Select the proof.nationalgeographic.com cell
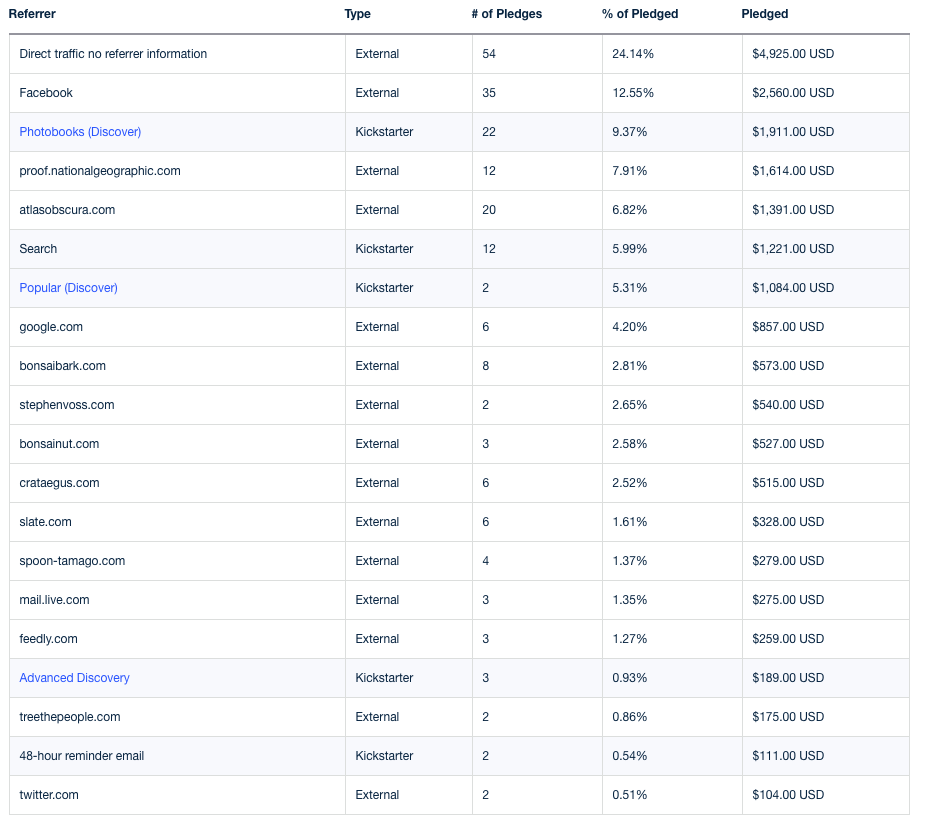Viewport: 934px width, 823px height. (x=177, y=171)
